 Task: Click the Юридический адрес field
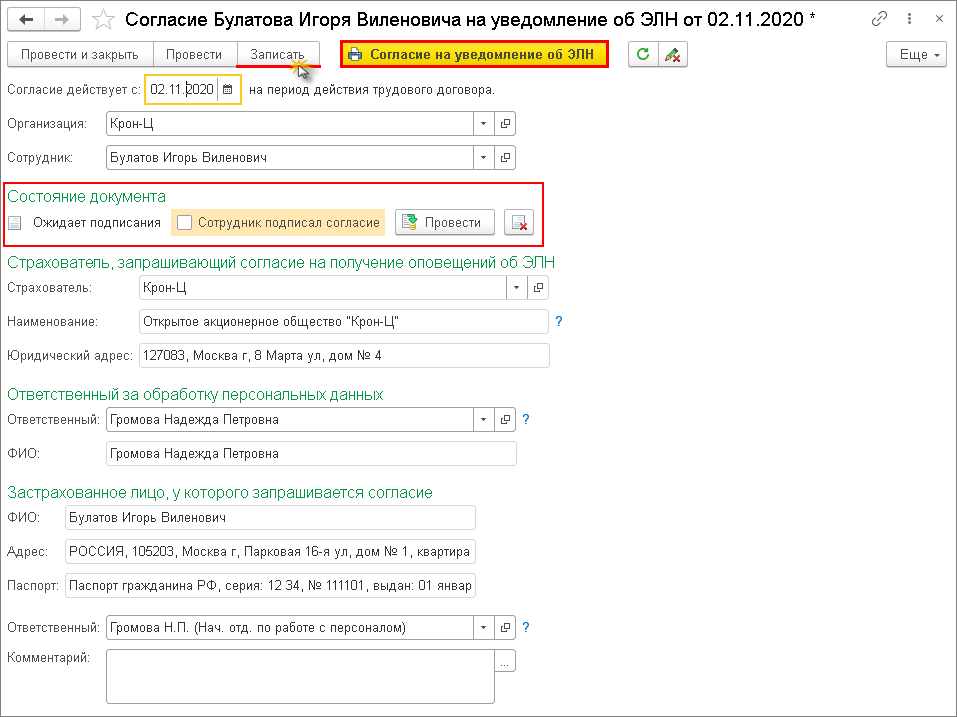pos(344,356)
